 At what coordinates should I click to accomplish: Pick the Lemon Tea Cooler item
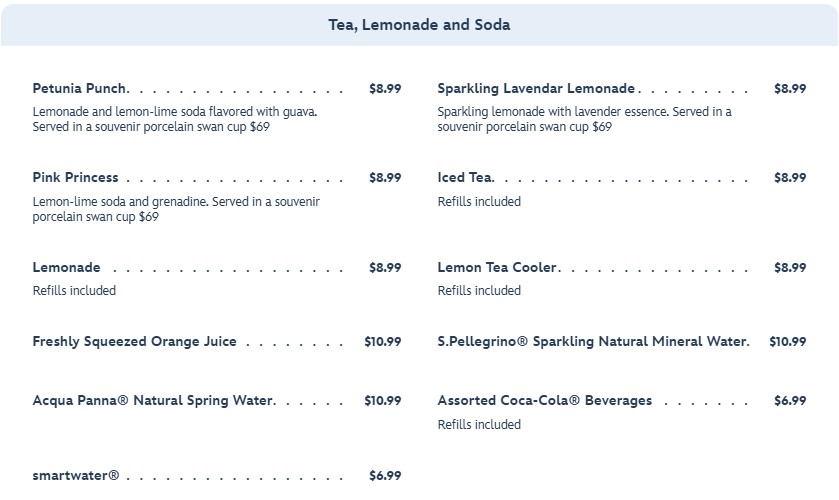pyautogui.click(x=497, y=267)
